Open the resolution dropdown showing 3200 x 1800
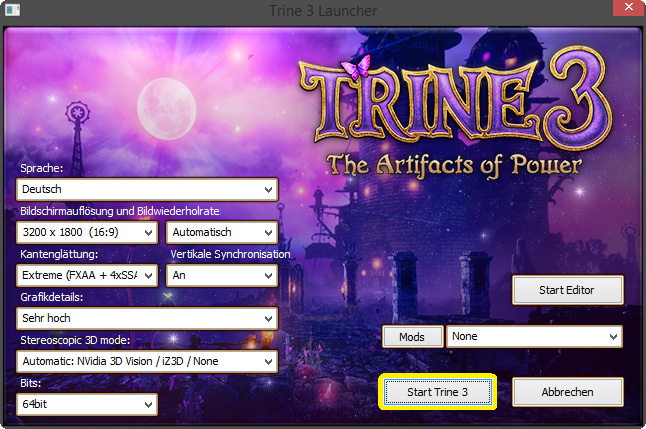Image resolution: width=646 pixels, height=429 pixels. (87, 232)
